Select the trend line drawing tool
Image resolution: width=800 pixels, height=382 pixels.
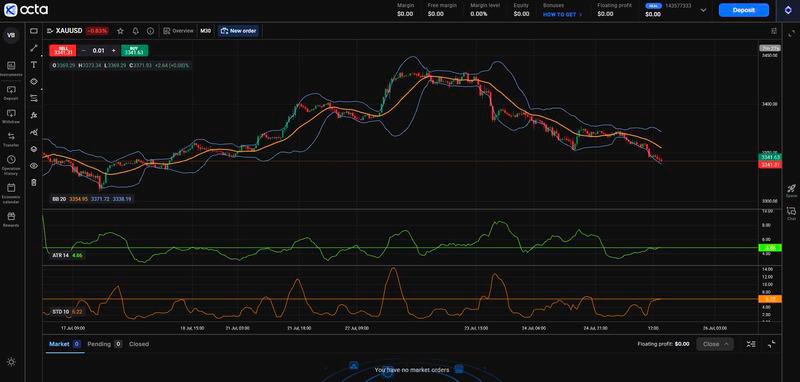[x=34, y=48]
